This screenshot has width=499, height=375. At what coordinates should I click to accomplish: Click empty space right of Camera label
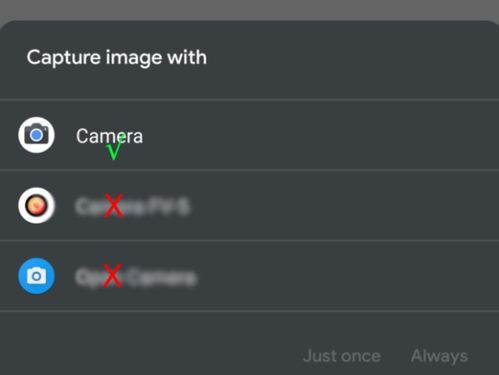point(320,135)
